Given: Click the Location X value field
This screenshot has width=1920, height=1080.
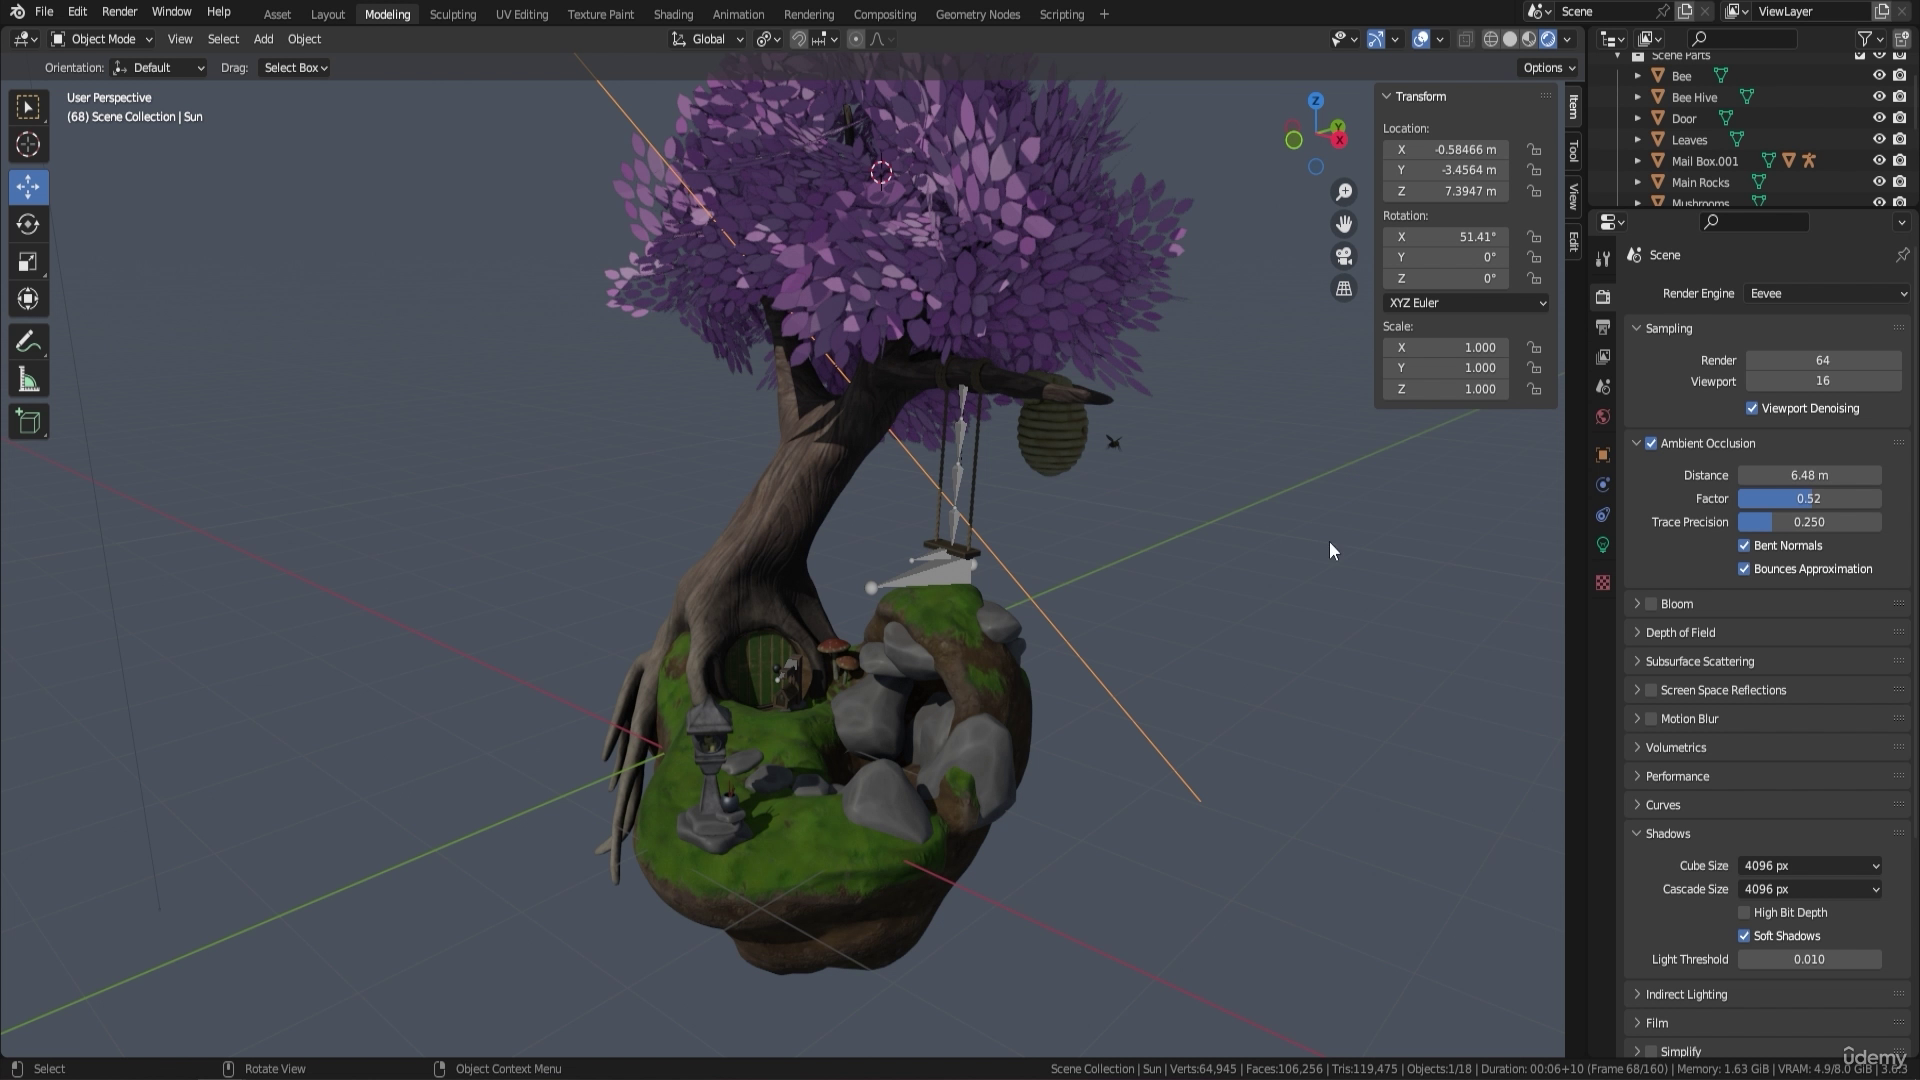Looking at the screenshot, I should coord(1446,150).
